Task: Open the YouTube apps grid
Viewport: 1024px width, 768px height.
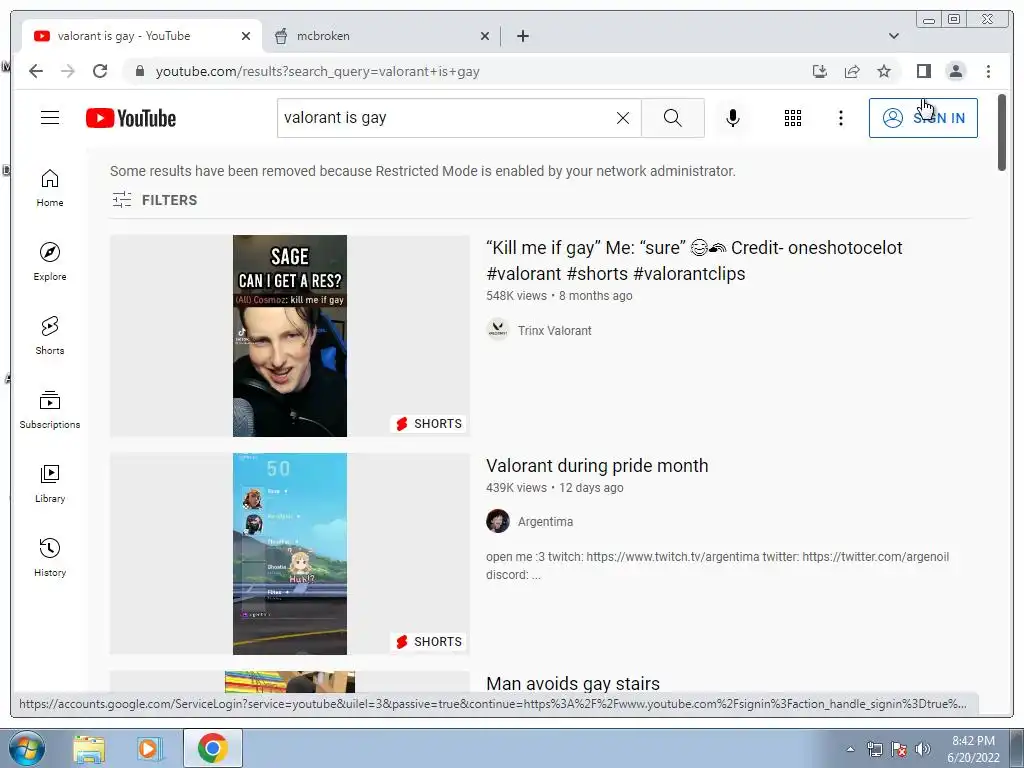Action: coord(793,118)
